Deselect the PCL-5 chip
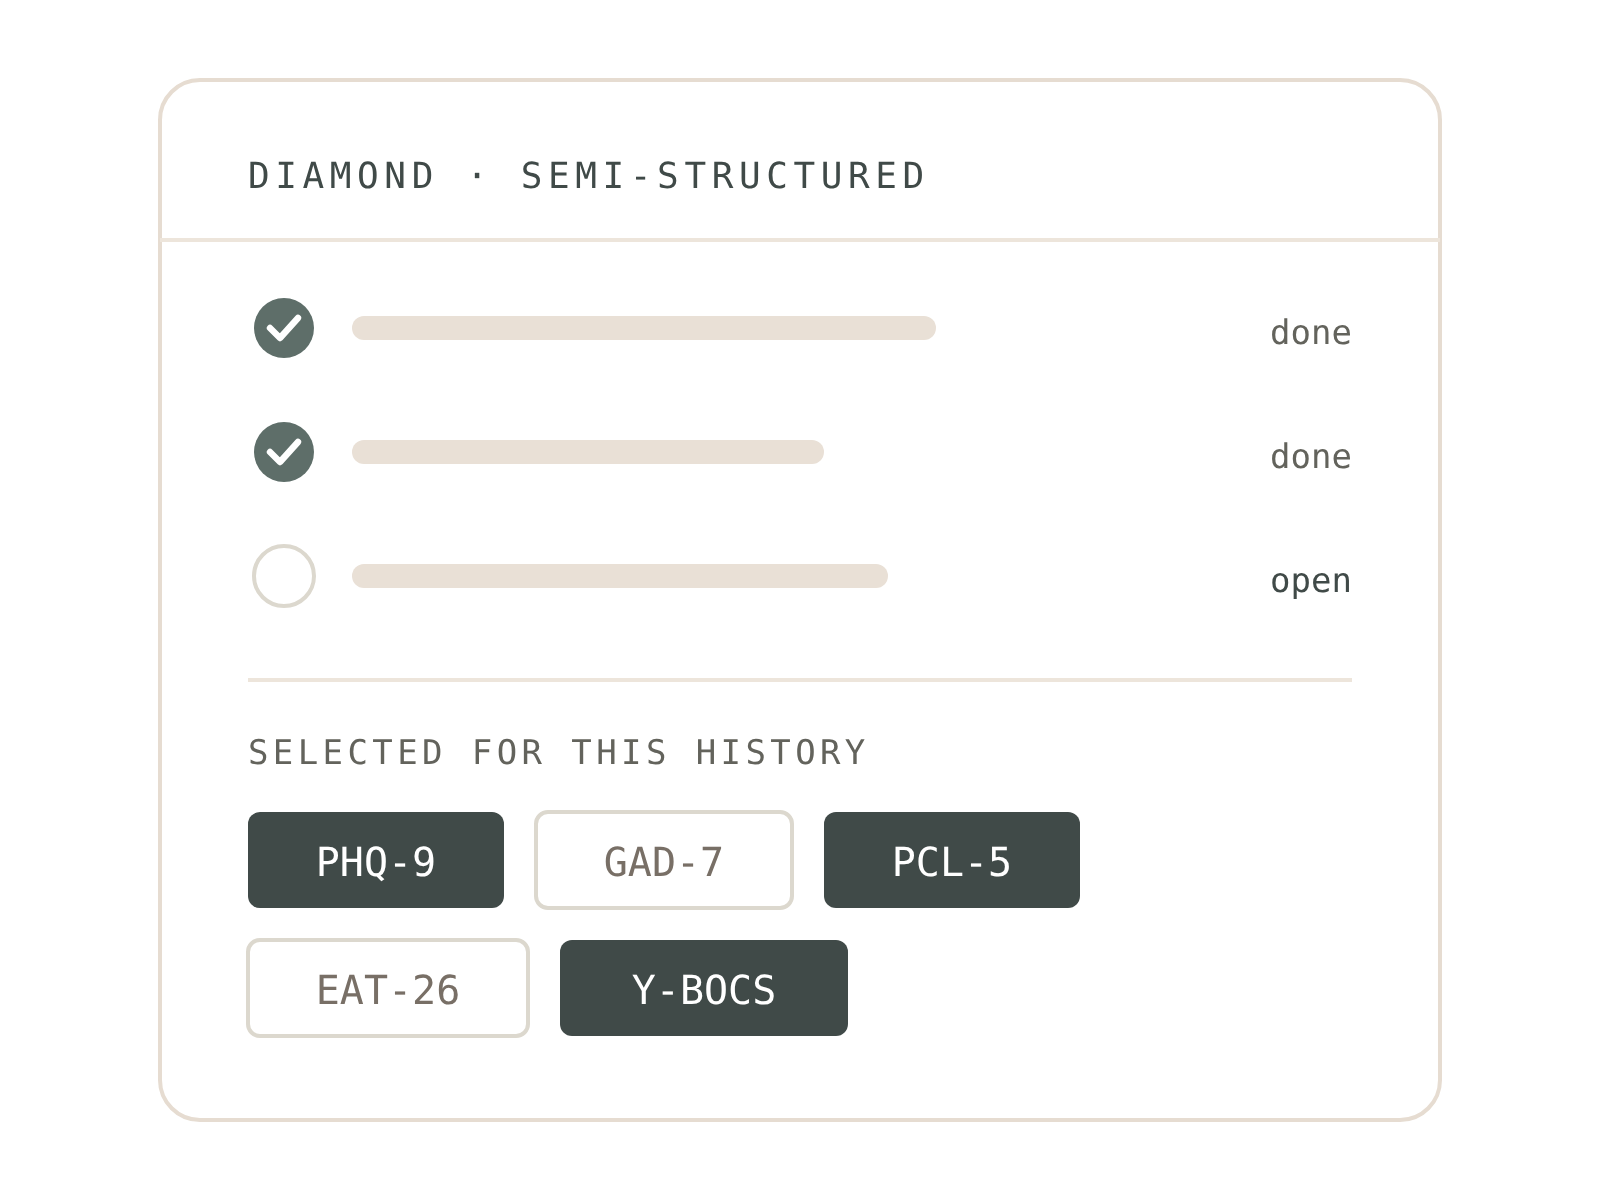This screenshot has height=1200, width=1600. pos(952,860)
